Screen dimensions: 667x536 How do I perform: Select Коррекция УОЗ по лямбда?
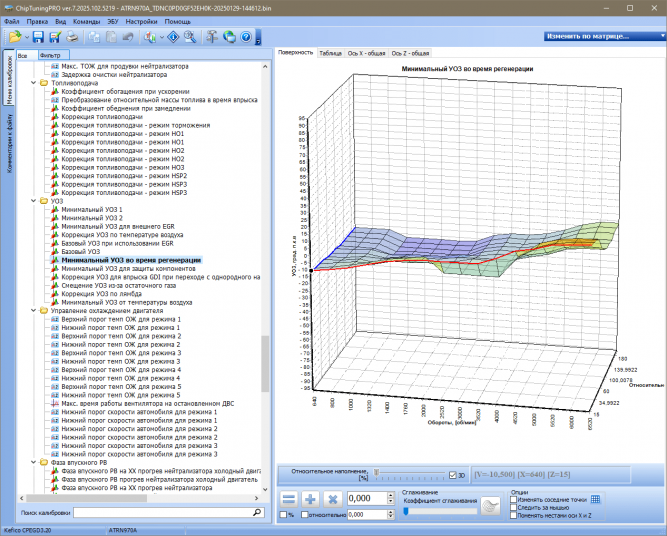pos(102,294)
